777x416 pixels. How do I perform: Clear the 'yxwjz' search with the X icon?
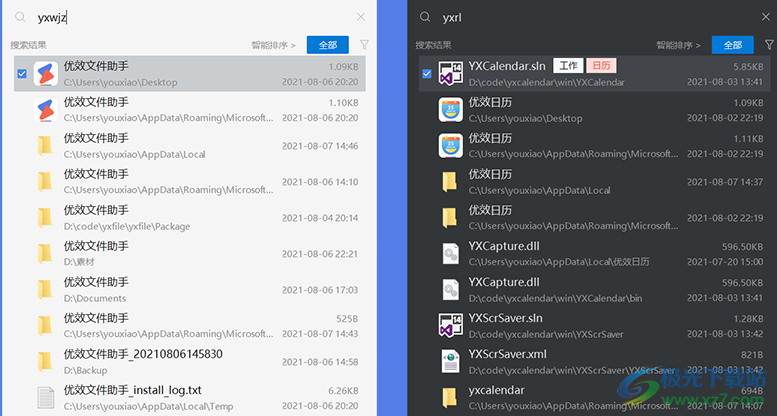[361, 17]
